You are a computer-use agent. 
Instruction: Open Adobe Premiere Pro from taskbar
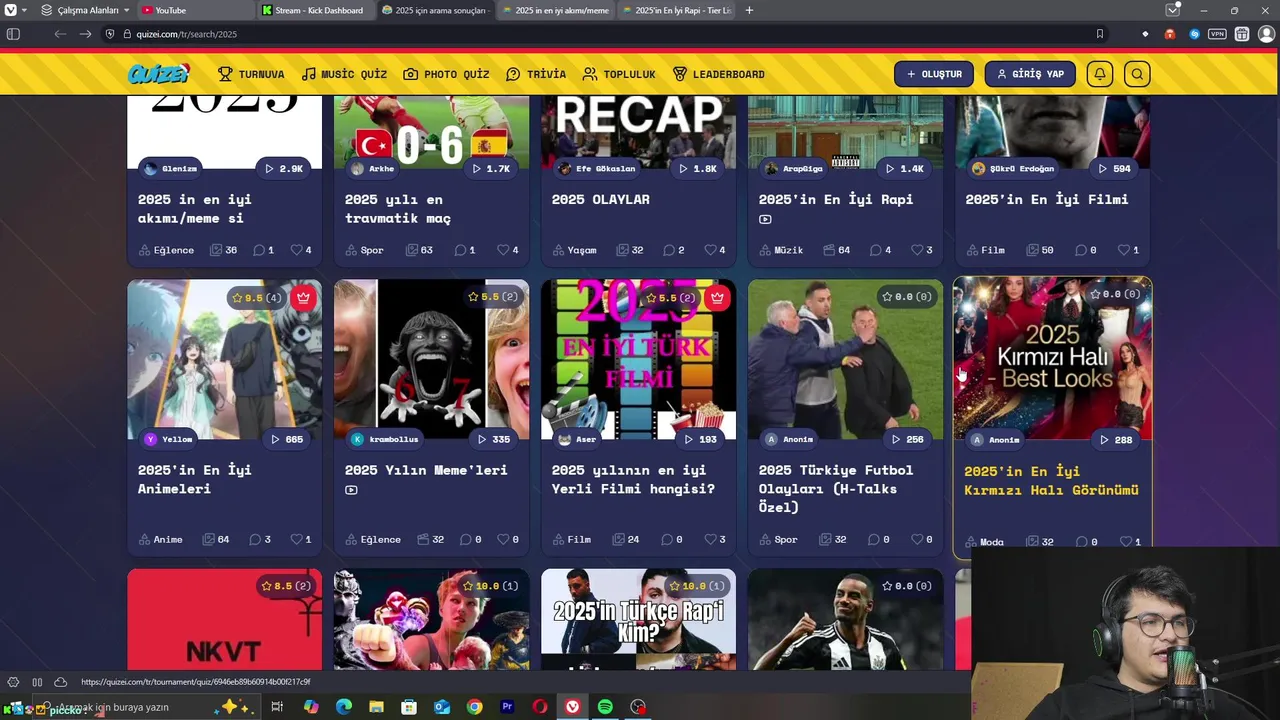tap(507, 707)
